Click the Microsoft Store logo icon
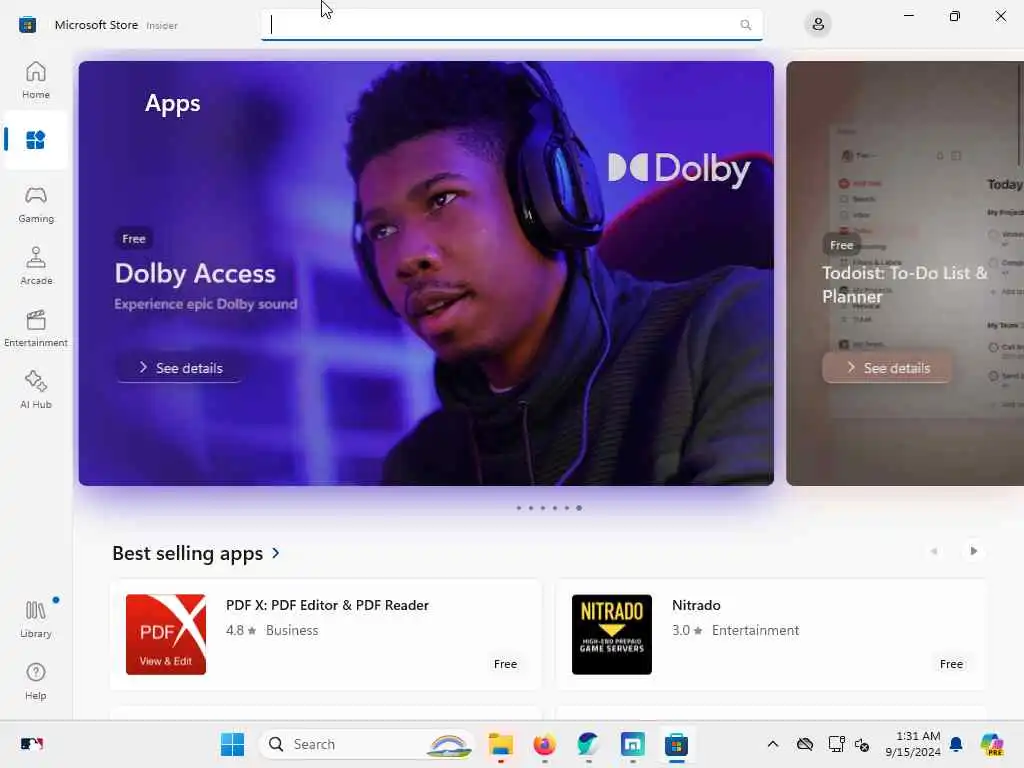 (x=27, y=25)
